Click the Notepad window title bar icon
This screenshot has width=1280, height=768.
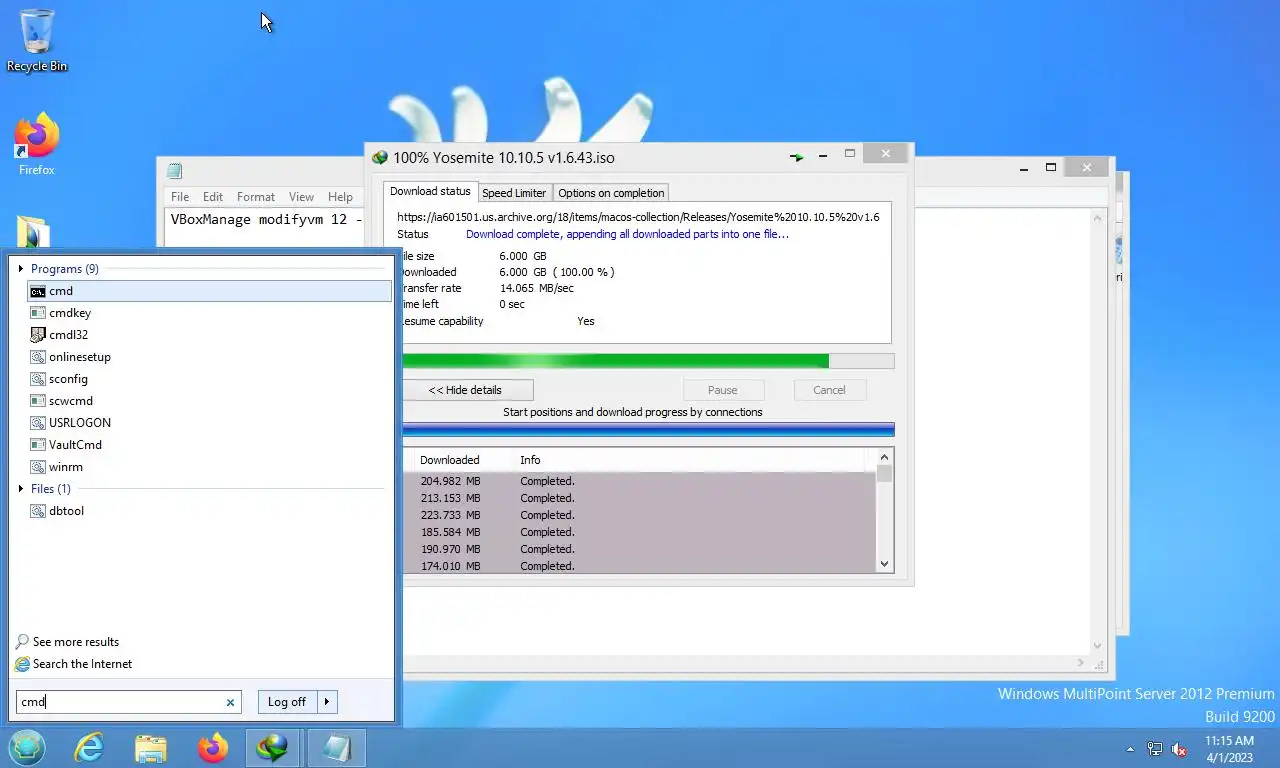pyautogui.click(x=174, y=170)
